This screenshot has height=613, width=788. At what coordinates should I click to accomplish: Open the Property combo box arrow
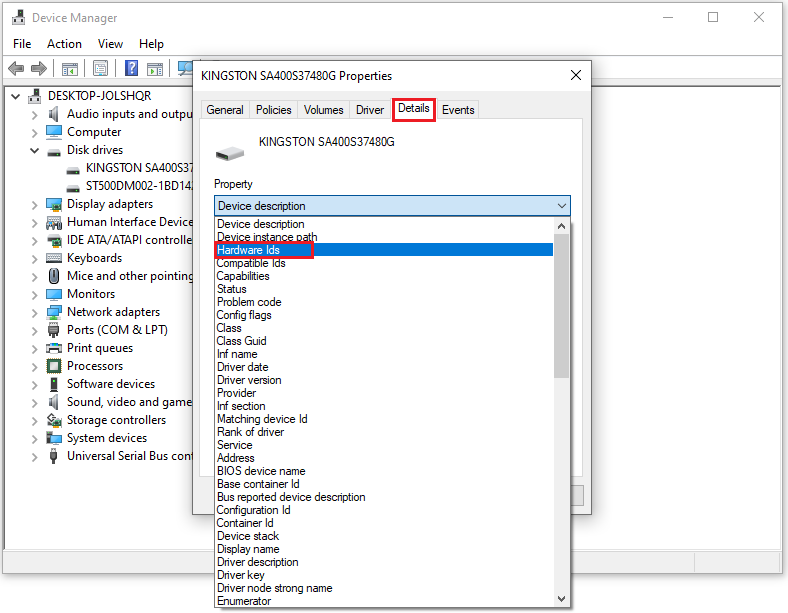click(561, 206)
